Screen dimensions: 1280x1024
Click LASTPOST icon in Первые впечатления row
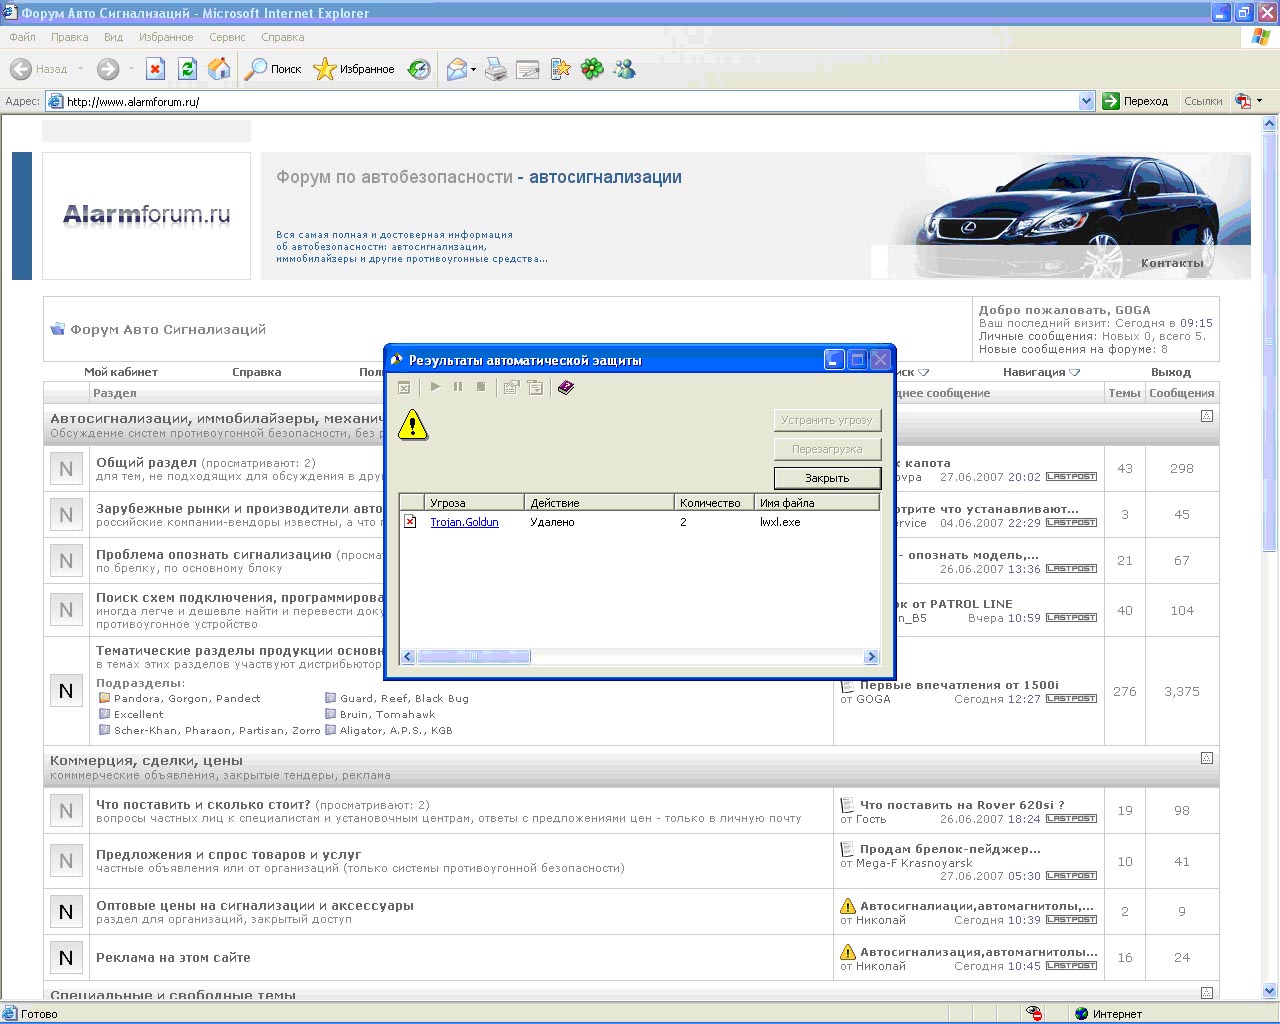(1071, 699)
